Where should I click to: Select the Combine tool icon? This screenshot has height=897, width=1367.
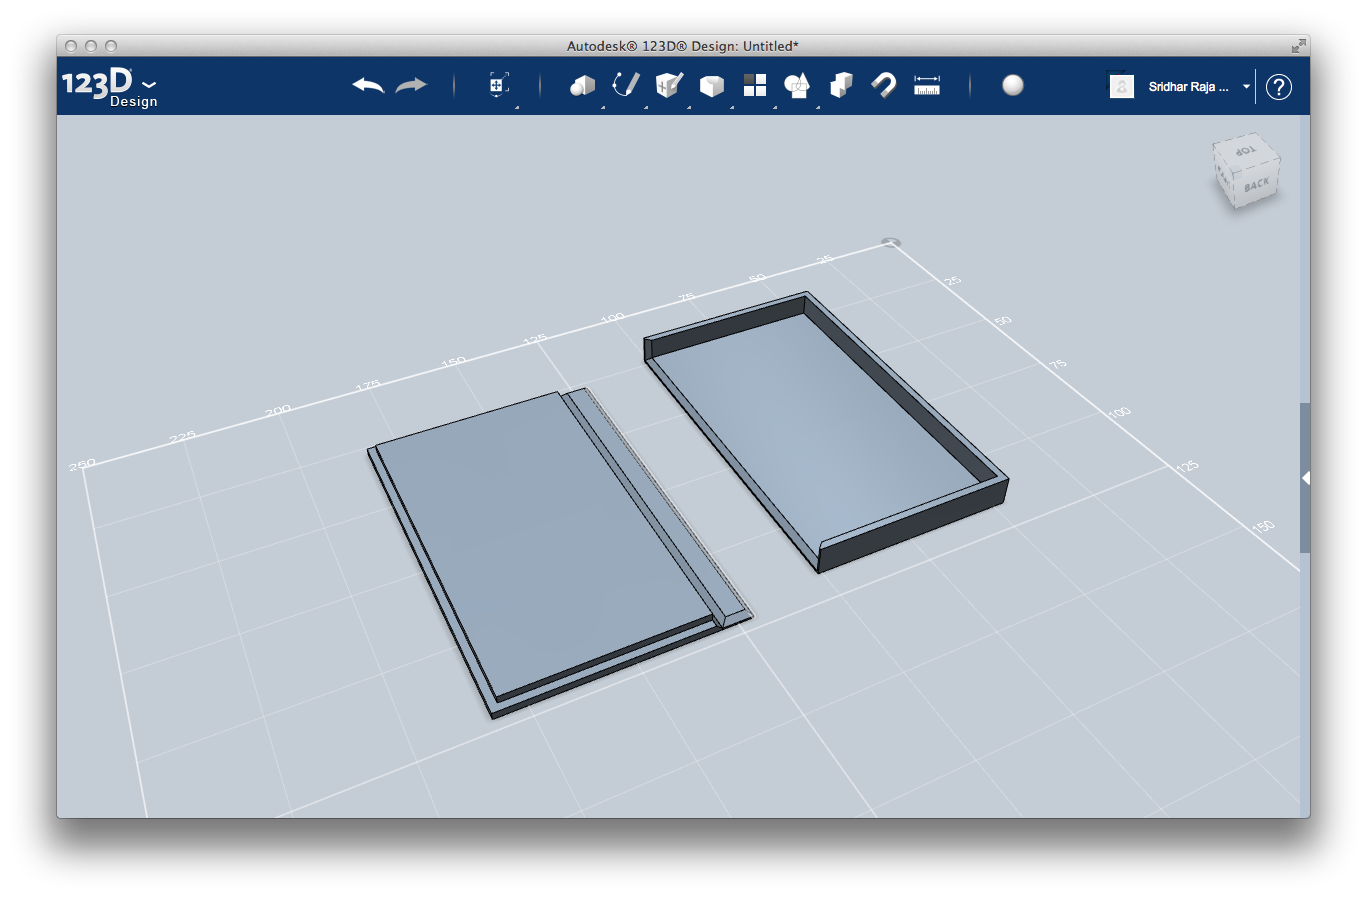840,85
